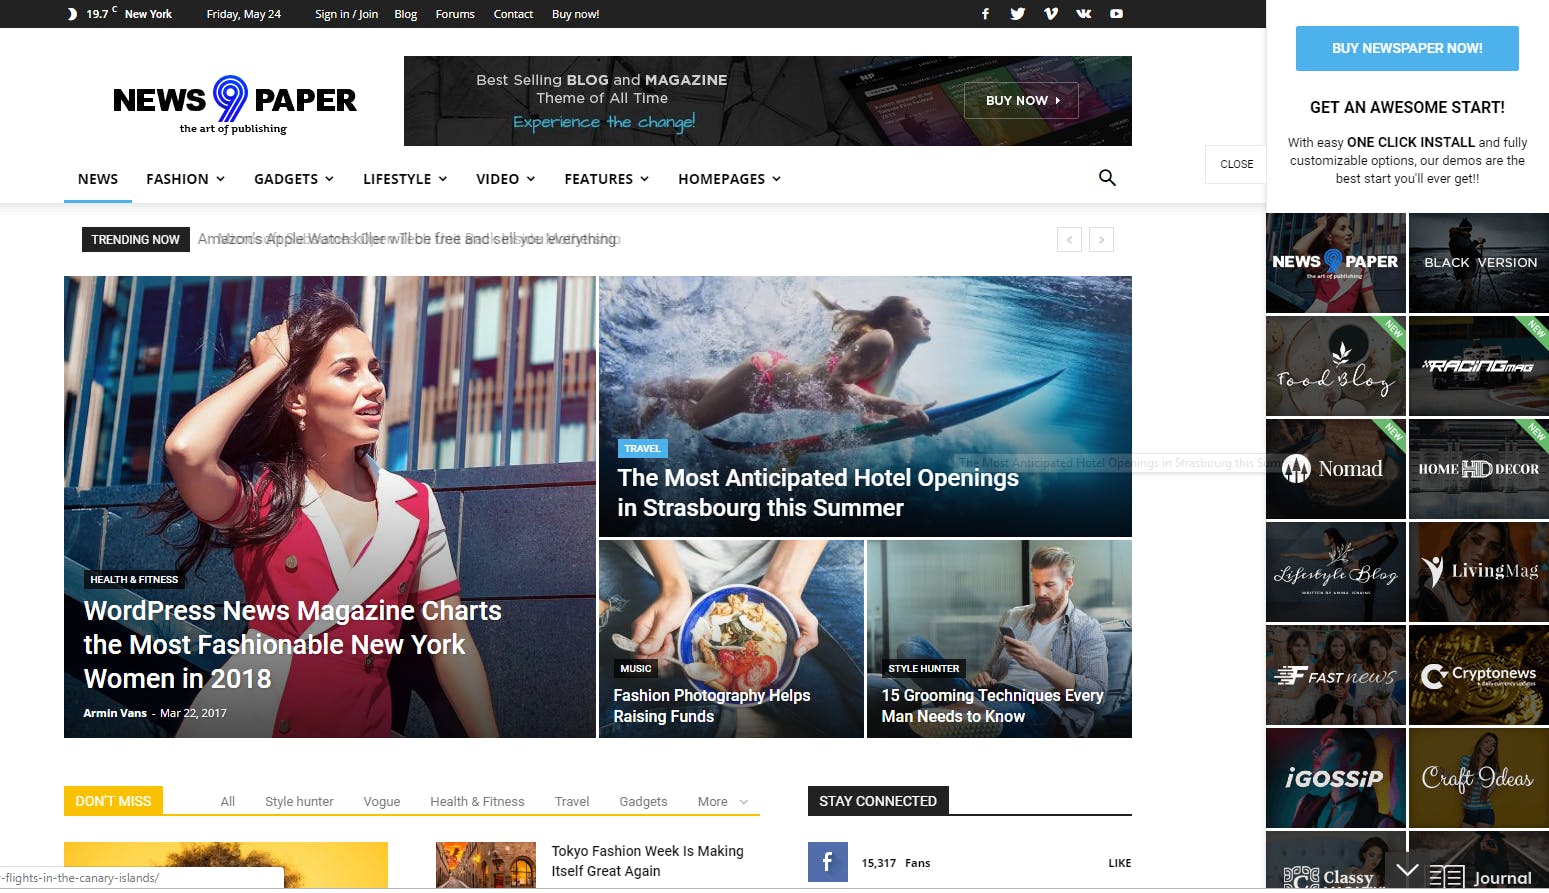1549x893 pixels.
Task: Select the Lifestyle Blog demo thumbnail
Action: click(x=1335, y=572)
